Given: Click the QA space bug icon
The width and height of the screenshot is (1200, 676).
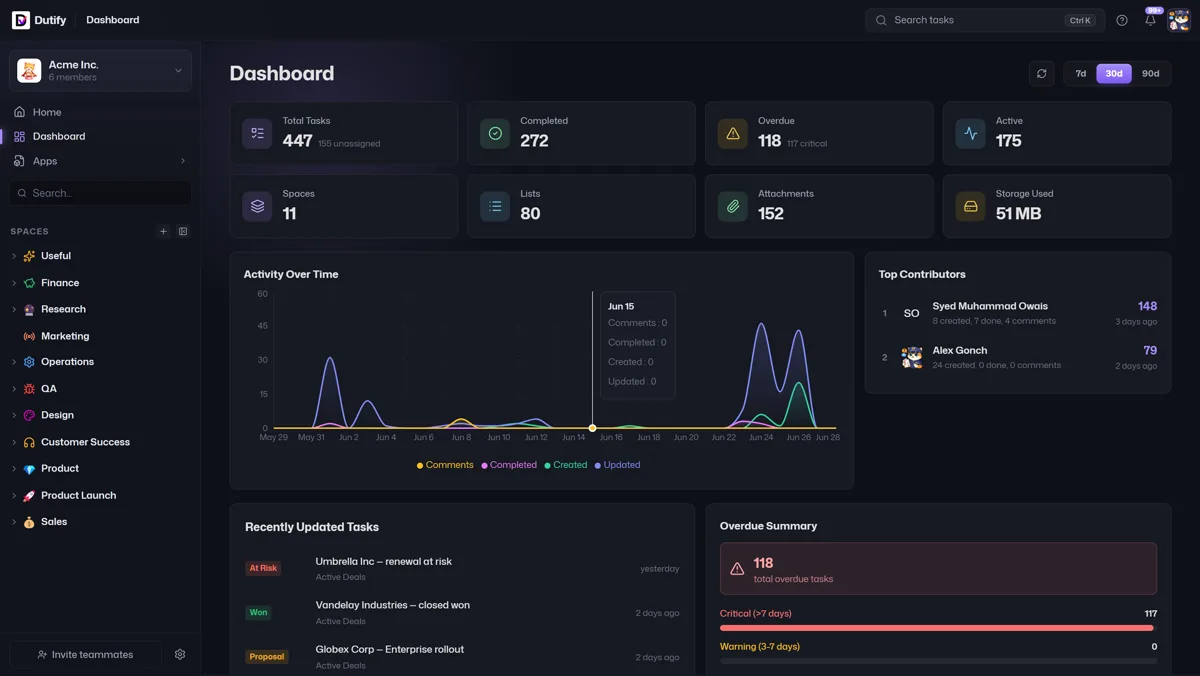Looking at the screenshot, I should point(29,389).
